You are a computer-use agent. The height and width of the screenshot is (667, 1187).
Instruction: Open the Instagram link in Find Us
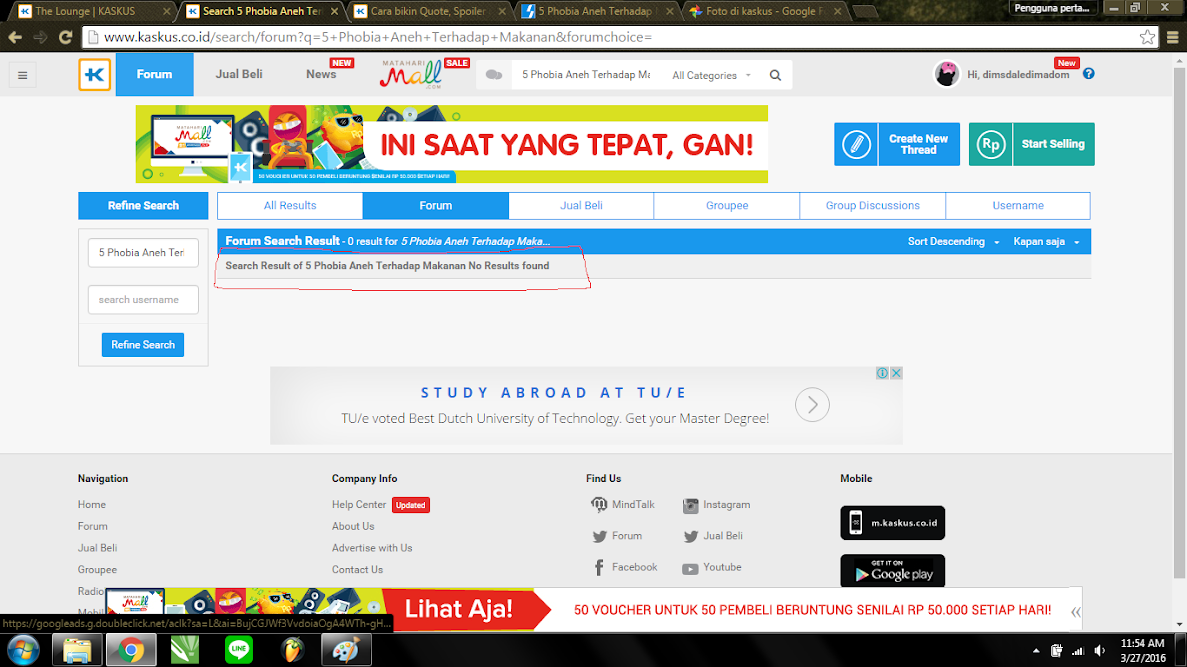click(x=716, y=505)
